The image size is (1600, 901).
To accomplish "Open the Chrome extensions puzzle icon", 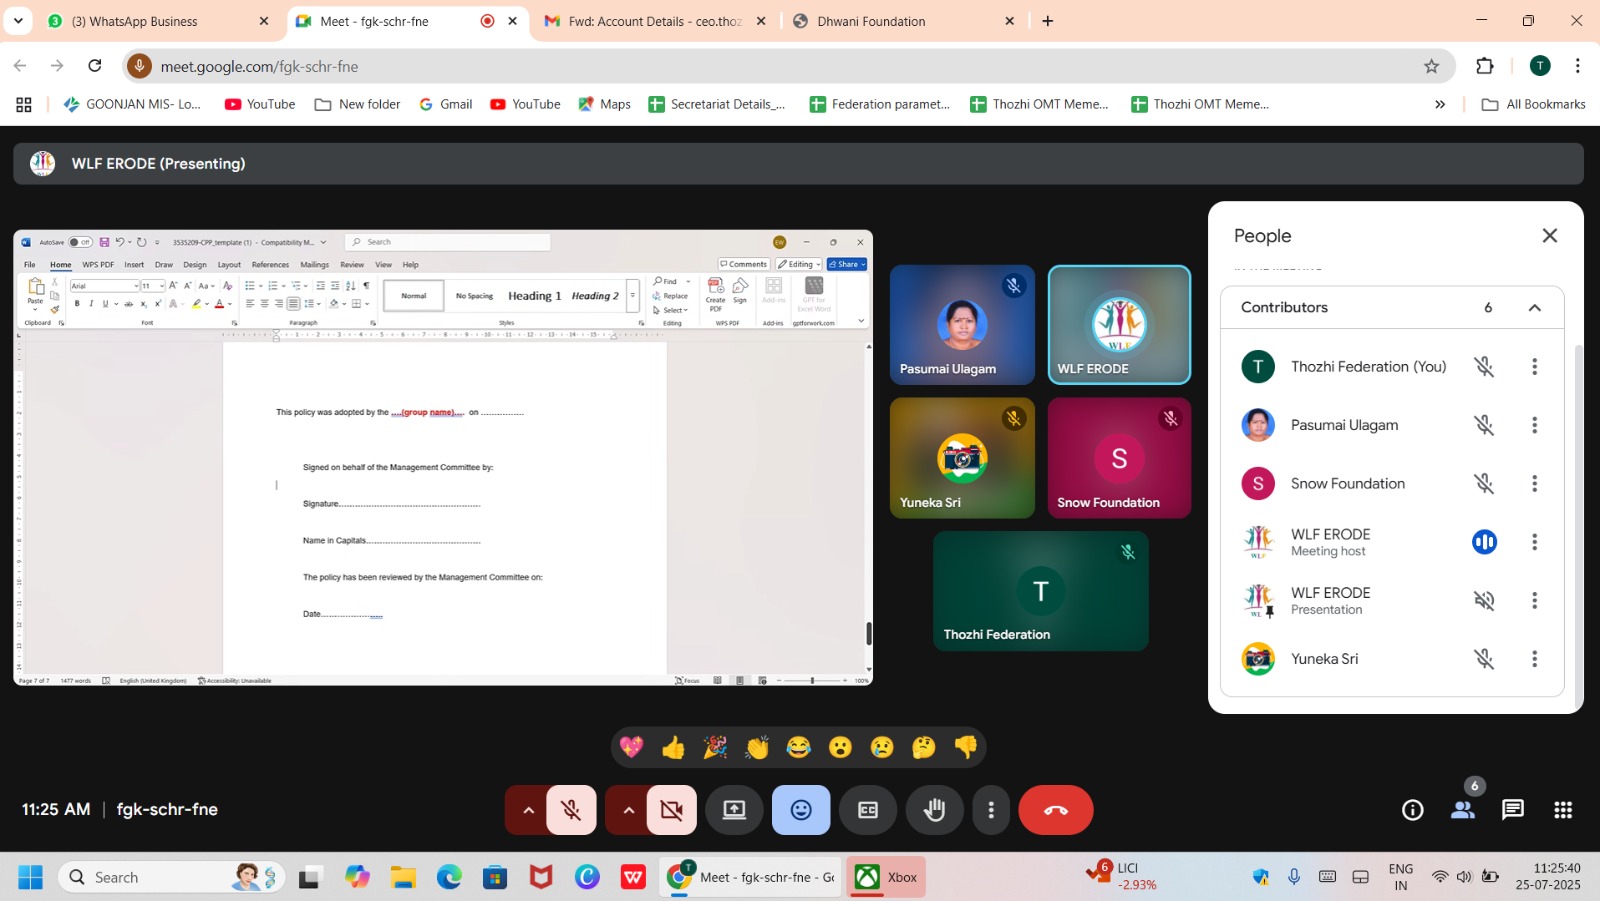I will pos(1485,66).
